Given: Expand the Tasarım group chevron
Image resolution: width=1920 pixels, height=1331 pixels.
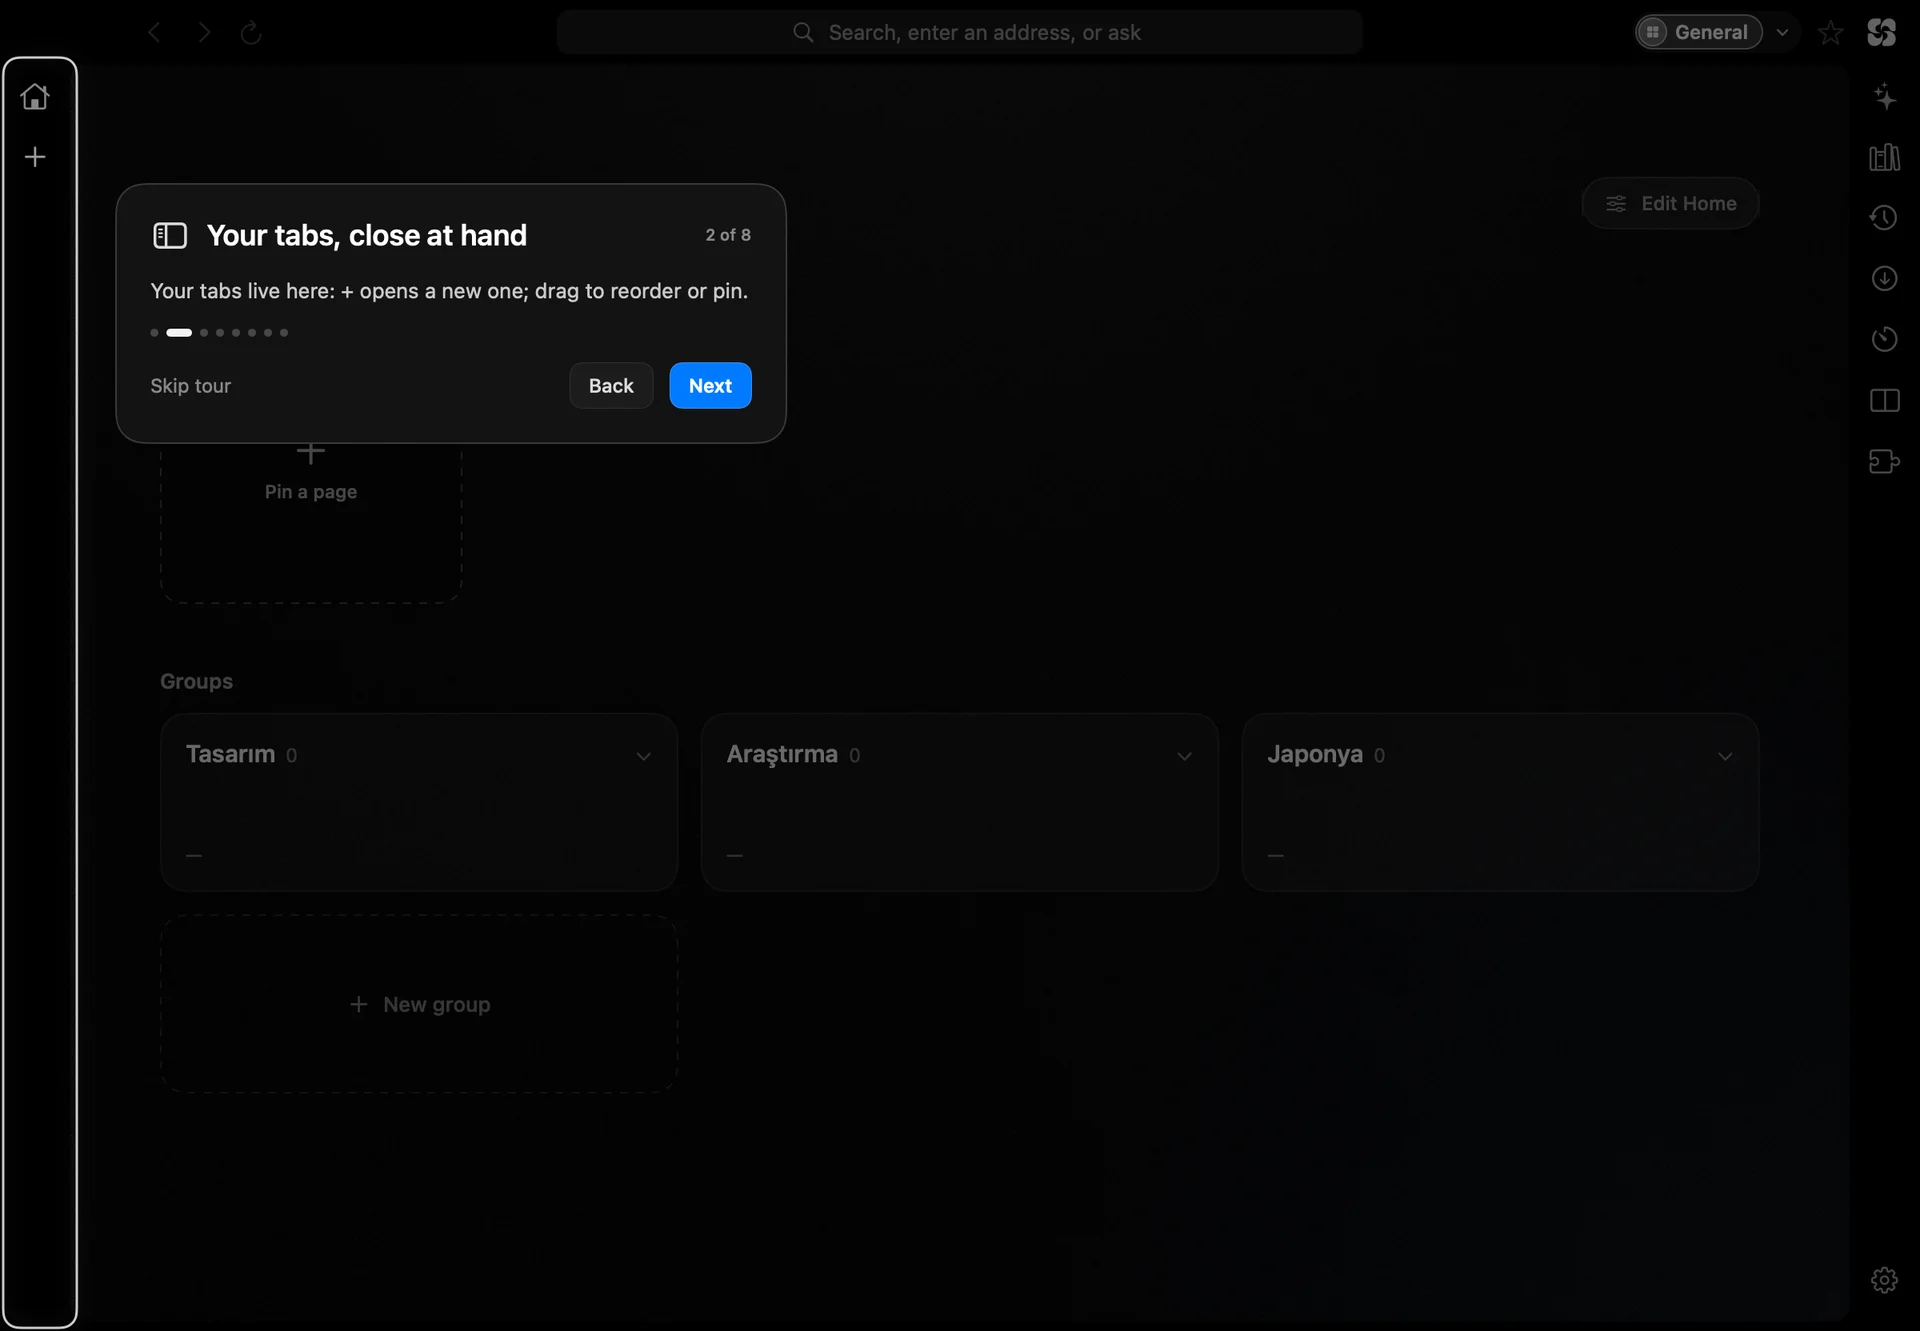Looking at the screenshot, I should 644,756.
